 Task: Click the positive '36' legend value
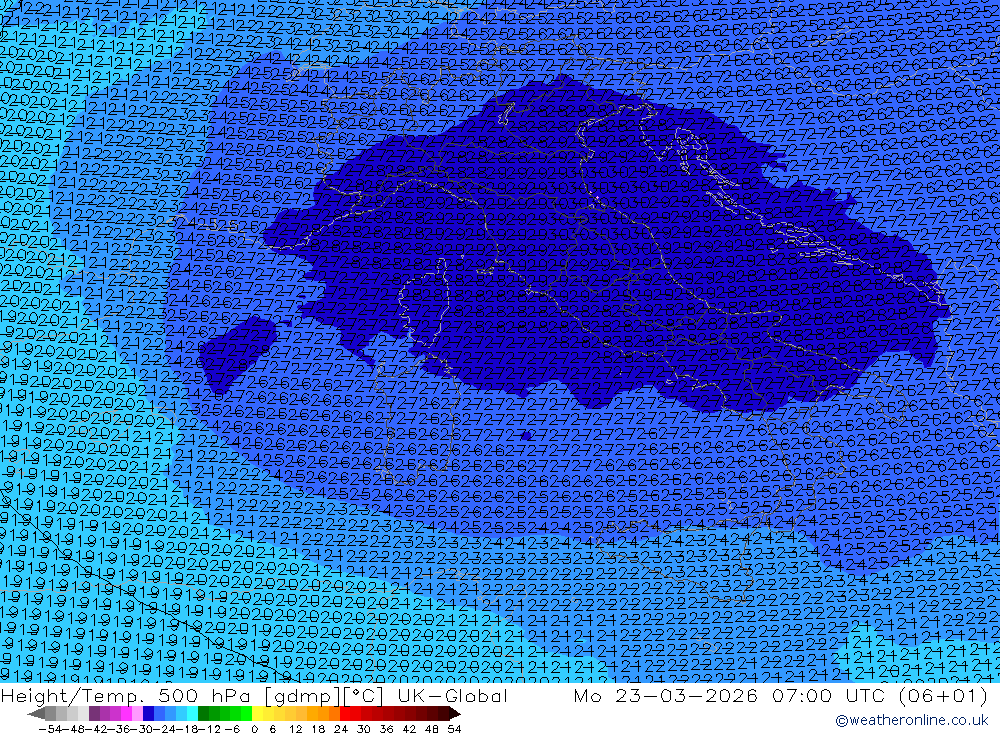click(386, 729)
